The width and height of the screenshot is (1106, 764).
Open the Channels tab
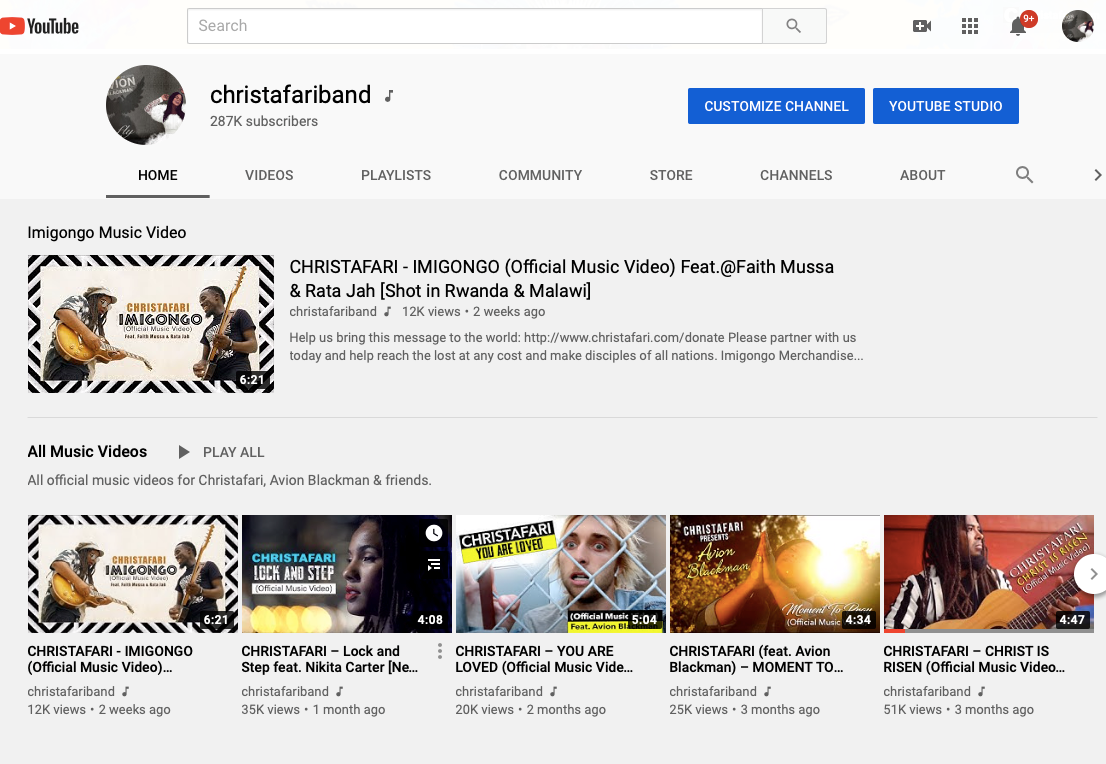point(796,175)
